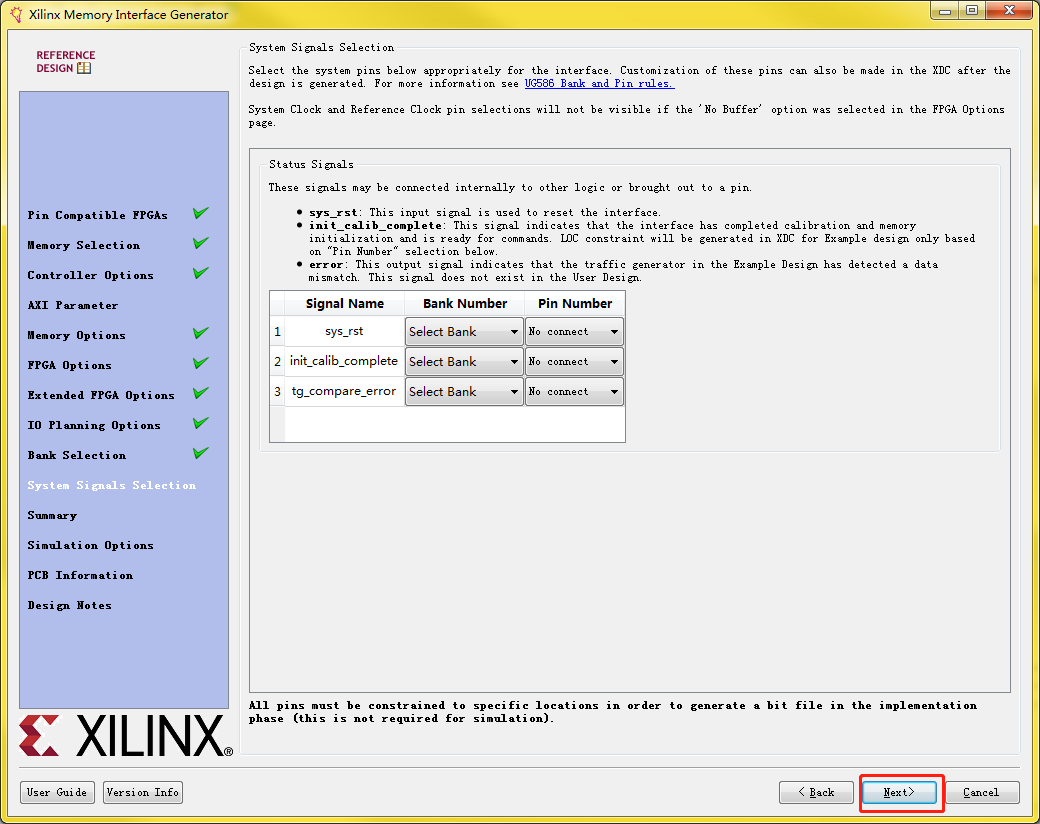Open the User Guide
This screenshot has width=1040, height=824.
57,791
